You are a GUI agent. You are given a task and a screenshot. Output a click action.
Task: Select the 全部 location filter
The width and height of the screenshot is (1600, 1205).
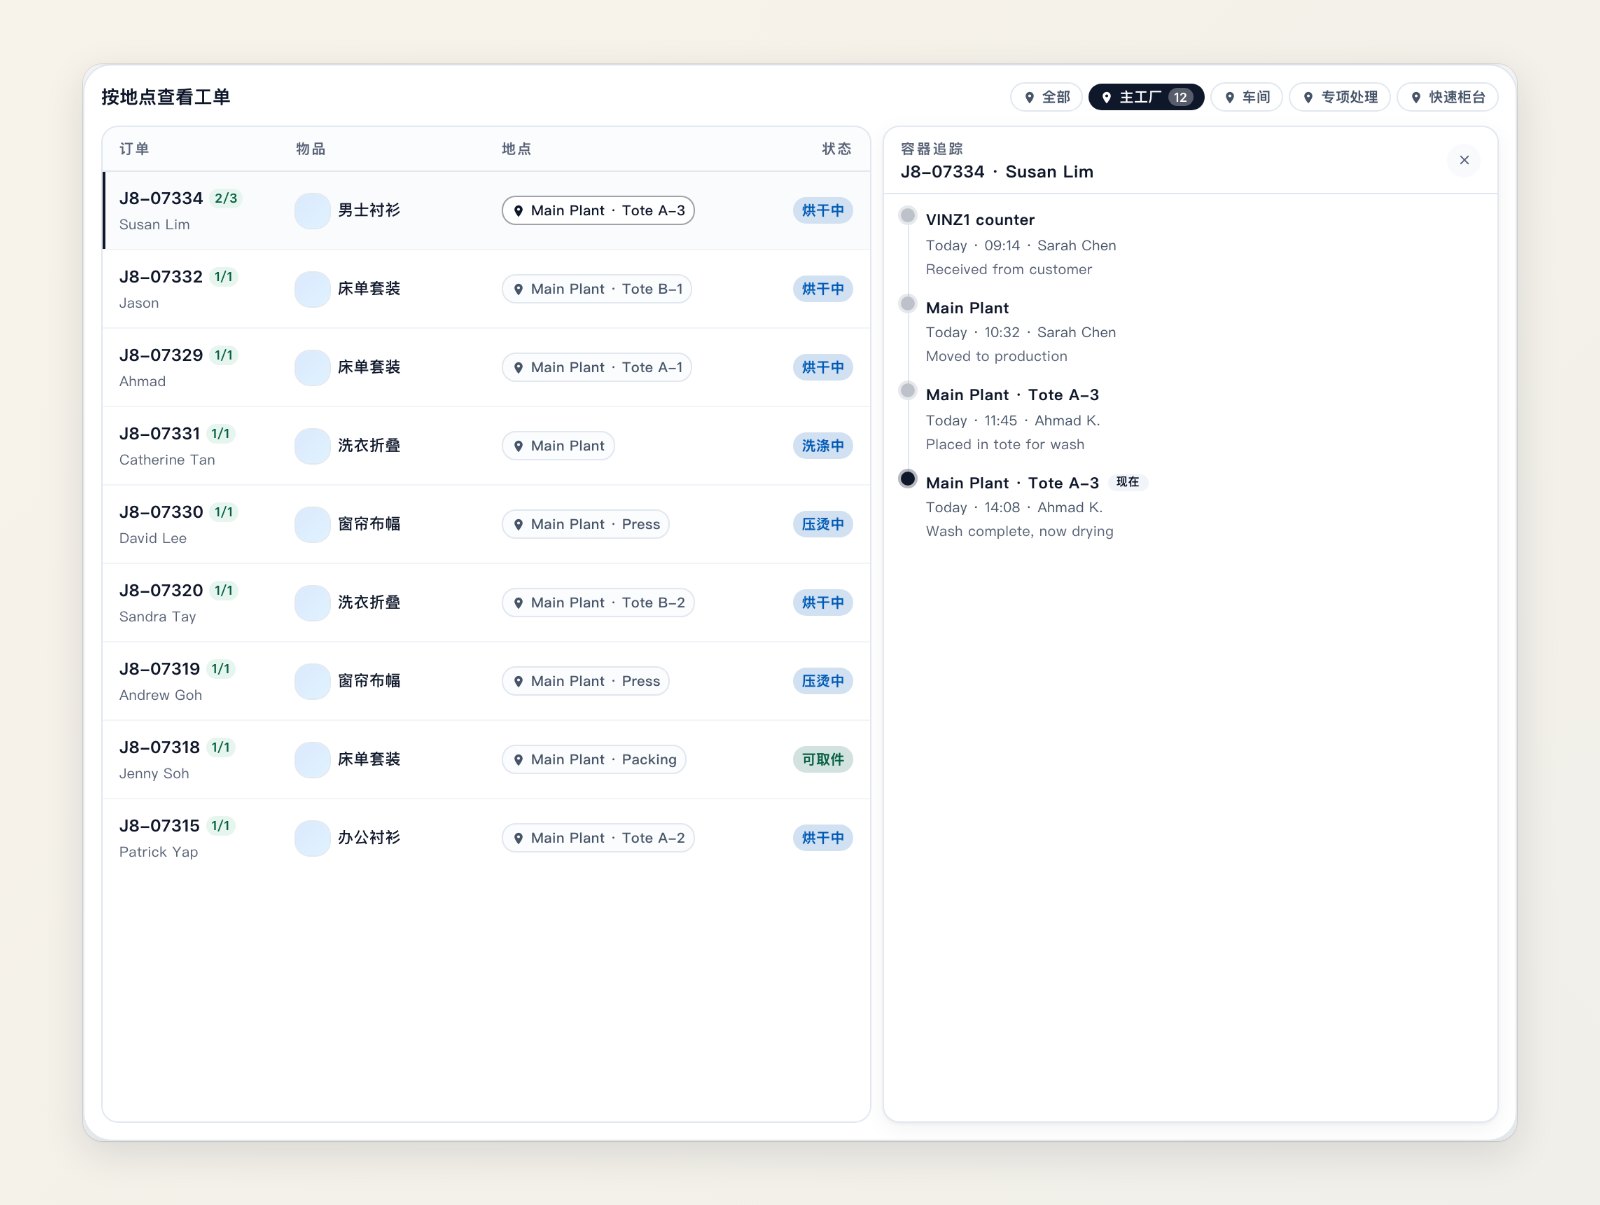[1046, 97]
